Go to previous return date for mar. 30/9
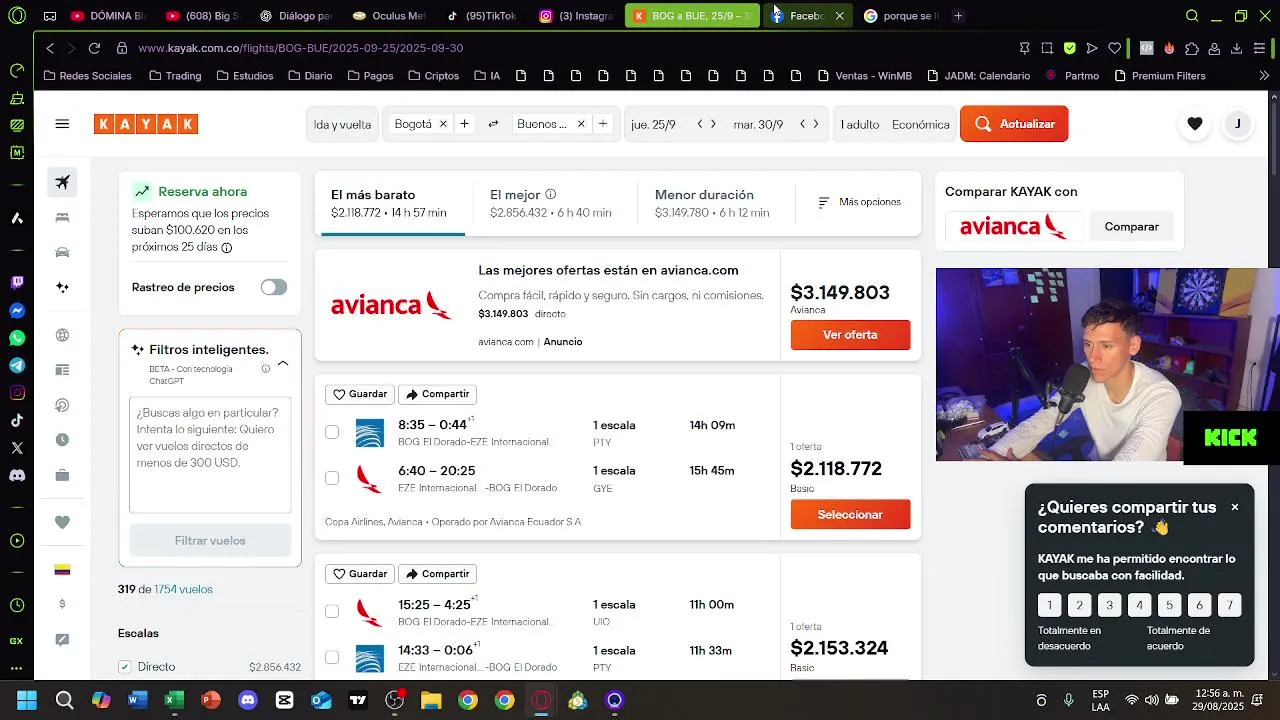1280x720 pixels. pyautogui.click(x=802, y=124)
